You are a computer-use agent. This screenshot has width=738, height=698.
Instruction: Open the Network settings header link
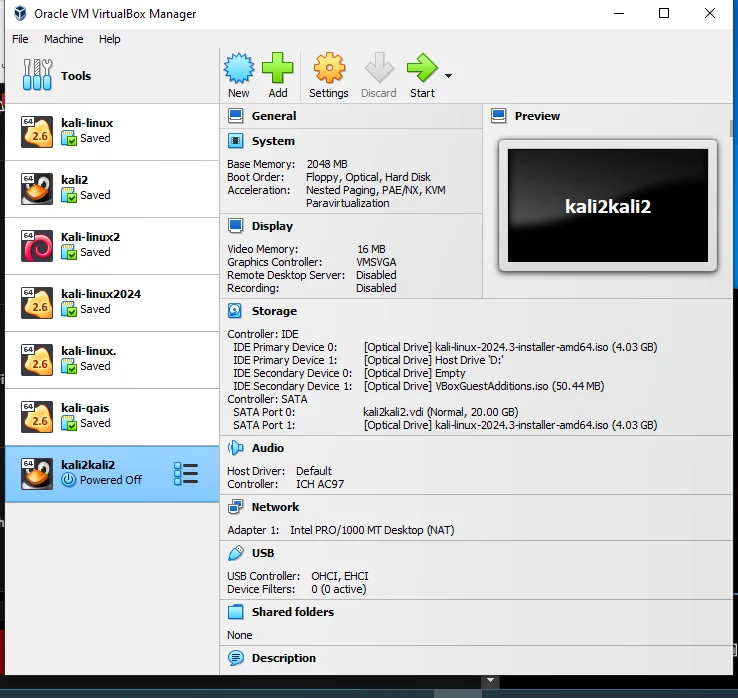click(x=275, y=507)
